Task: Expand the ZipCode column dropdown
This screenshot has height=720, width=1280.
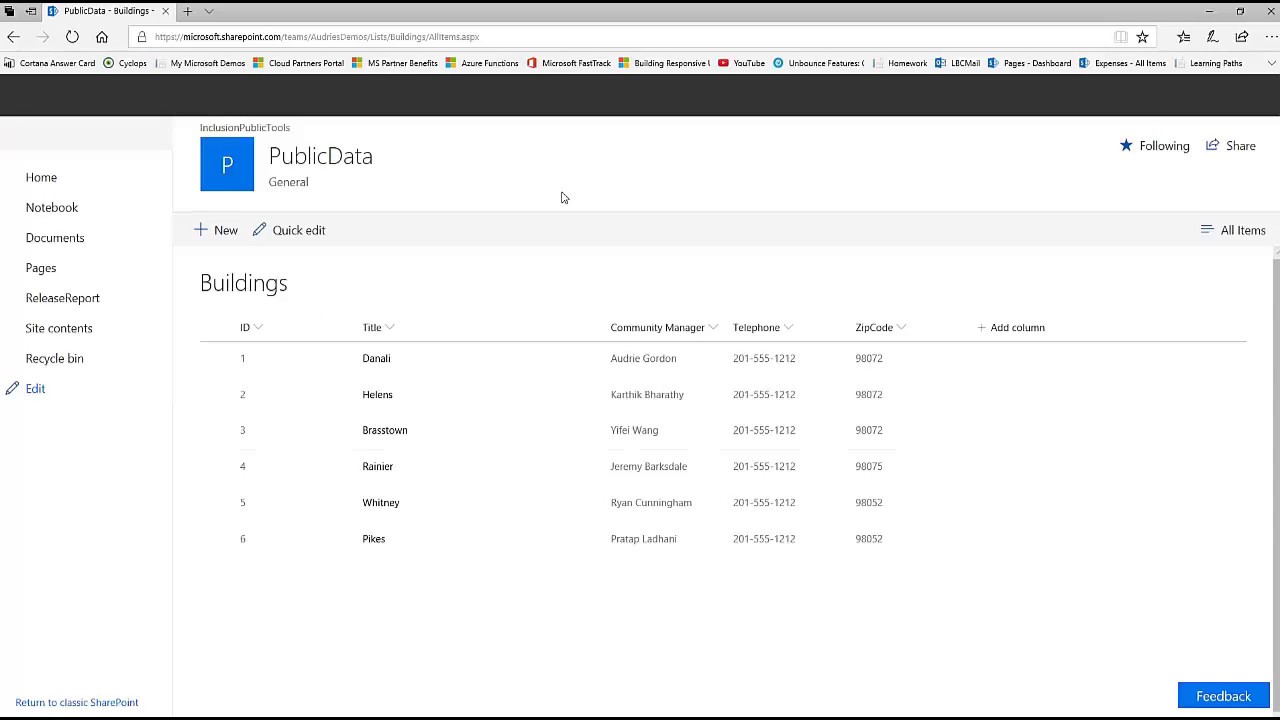Action: 901,327
